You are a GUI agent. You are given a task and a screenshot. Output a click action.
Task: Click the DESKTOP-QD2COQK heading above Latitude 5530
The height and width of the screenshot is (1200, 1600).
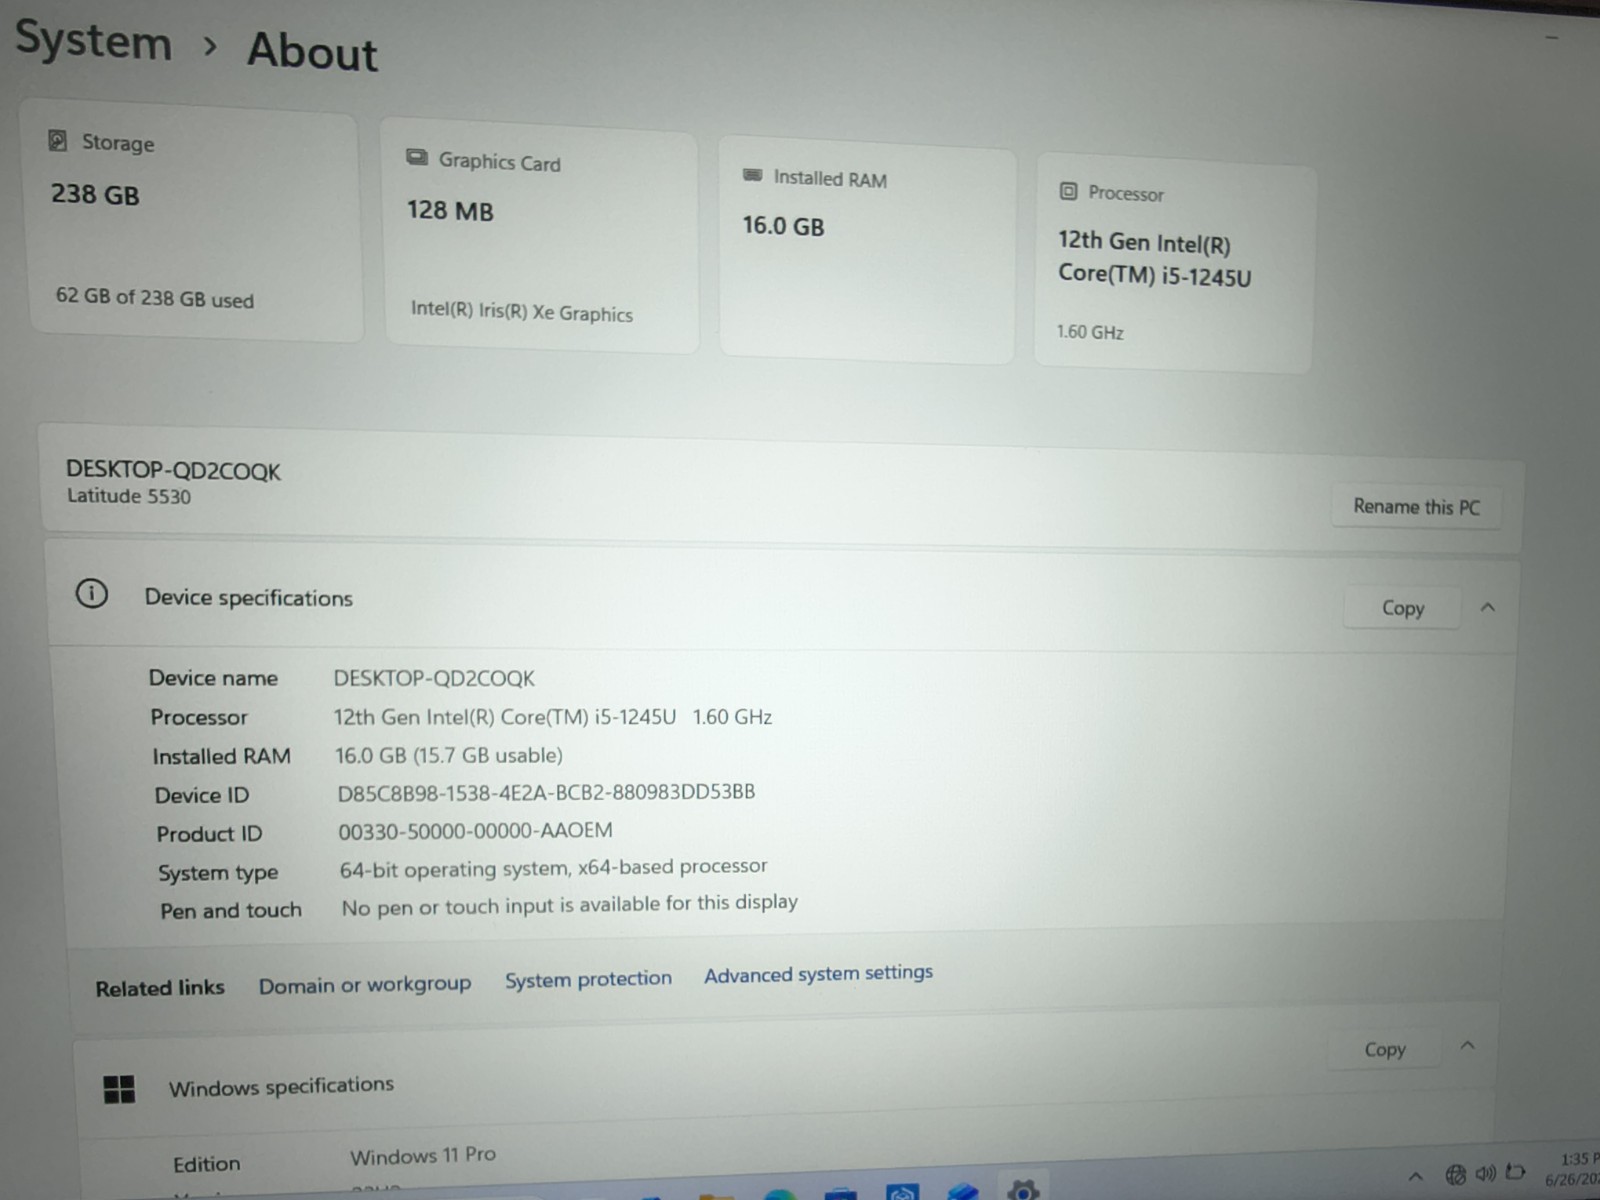tap(173, 470)
